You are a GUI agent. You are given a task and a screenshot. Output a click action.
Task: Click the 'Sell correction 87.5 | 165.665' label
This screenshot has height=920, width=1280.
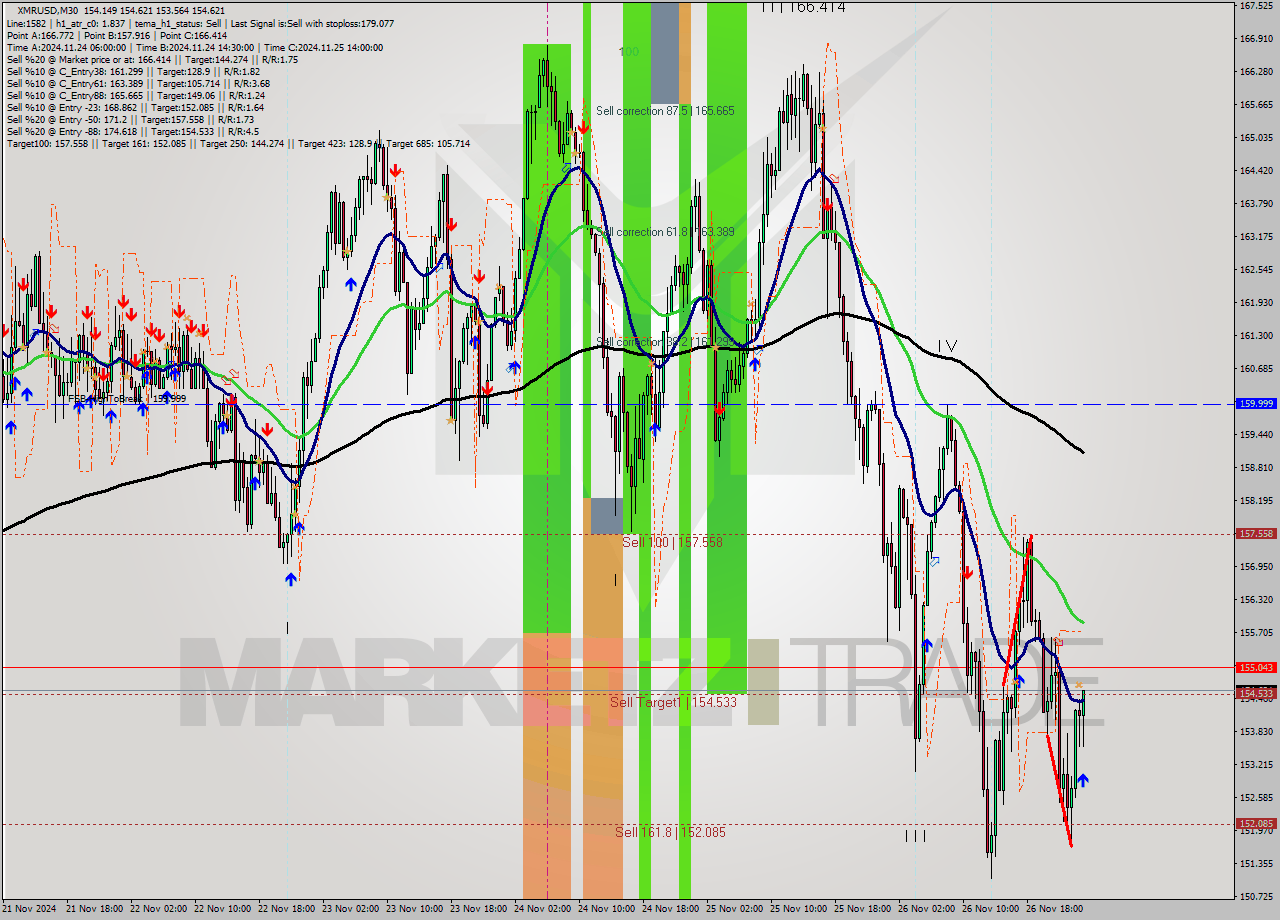pos(665,111)
